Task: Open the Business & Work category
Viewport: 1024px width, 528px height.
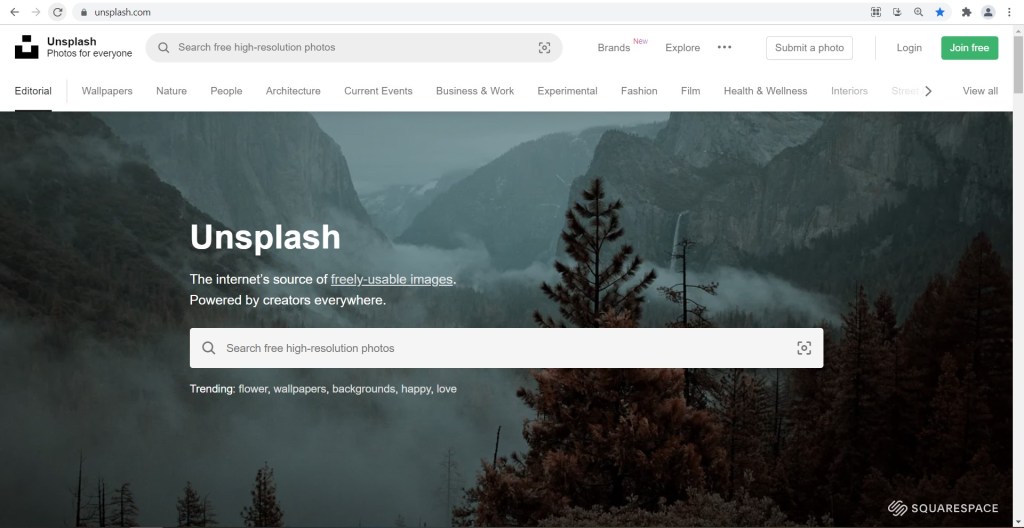Action: click(475, 91)
